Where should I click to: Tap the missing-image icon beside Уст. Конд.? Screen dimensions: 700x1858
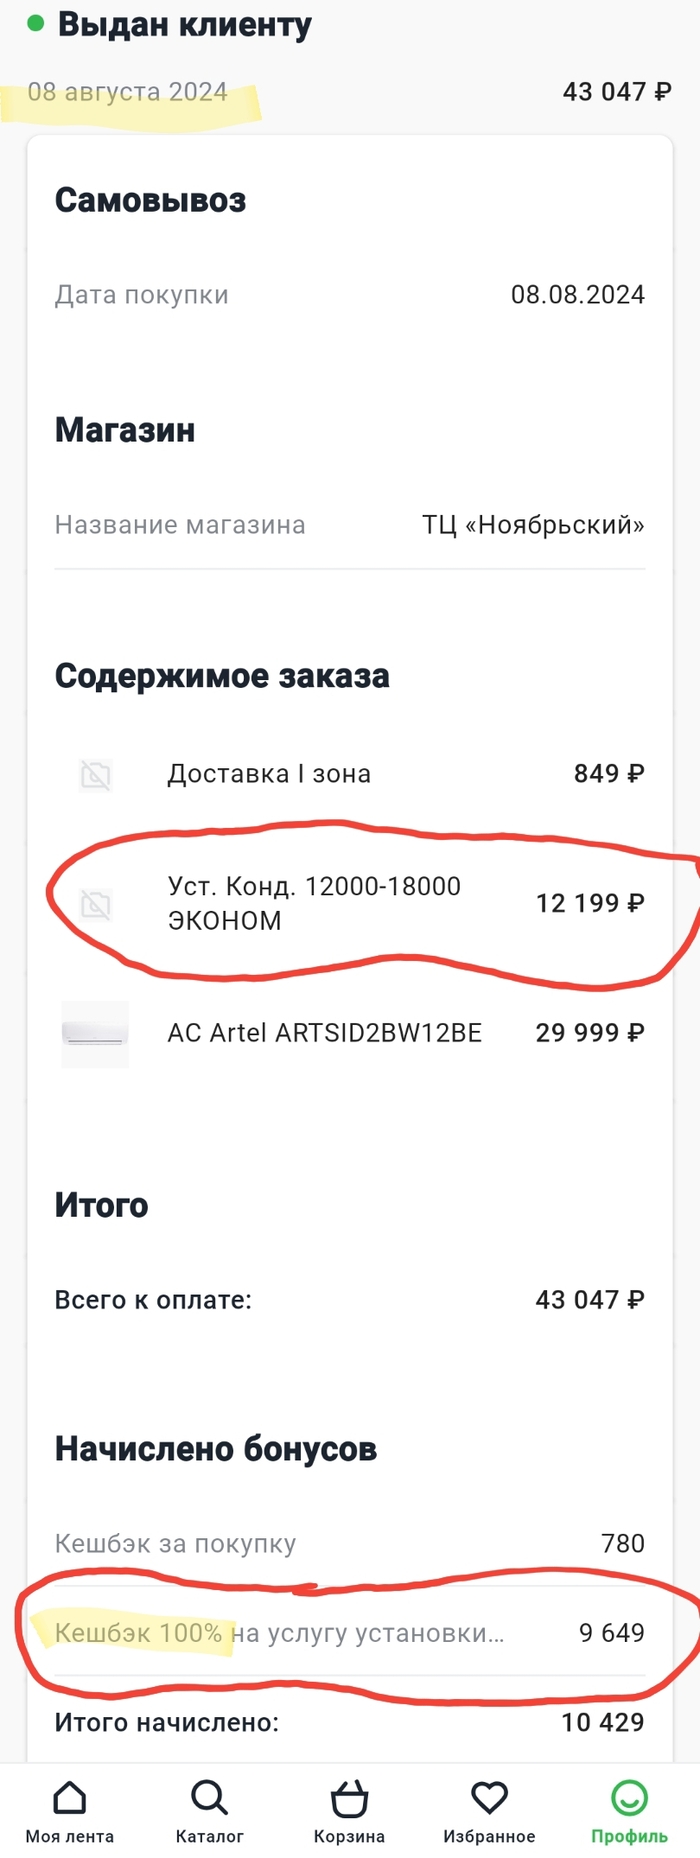click(x=96, y=905)
